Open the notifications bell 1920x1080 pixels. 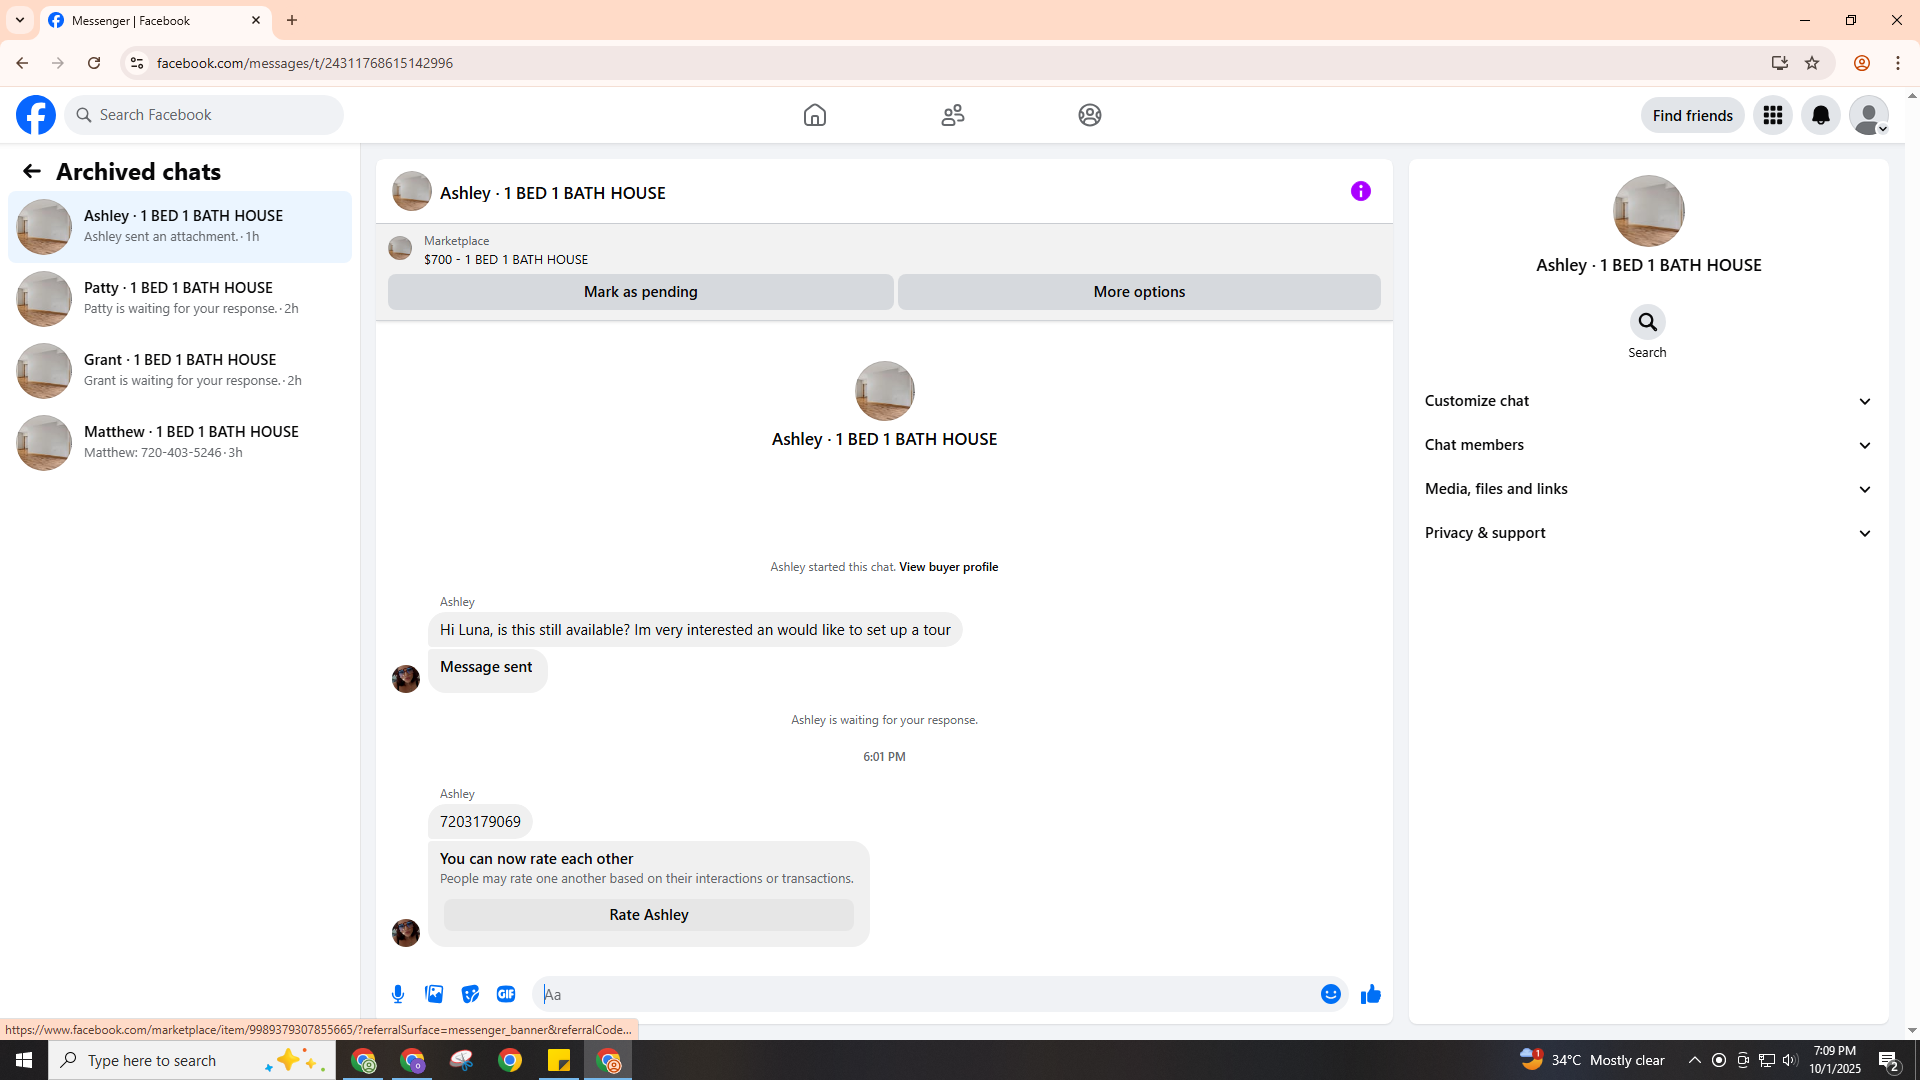(x=1821, y=115)
